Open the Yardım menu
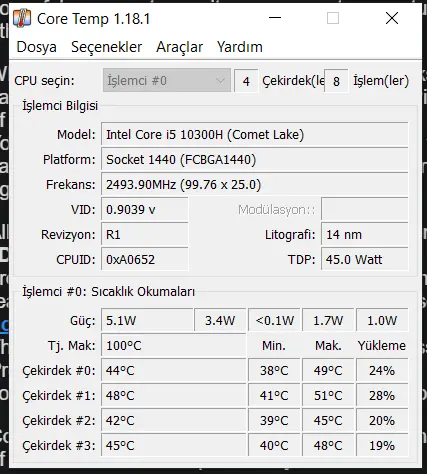The image size is (427, 474). pyautogui.click(x=240, y=47)
